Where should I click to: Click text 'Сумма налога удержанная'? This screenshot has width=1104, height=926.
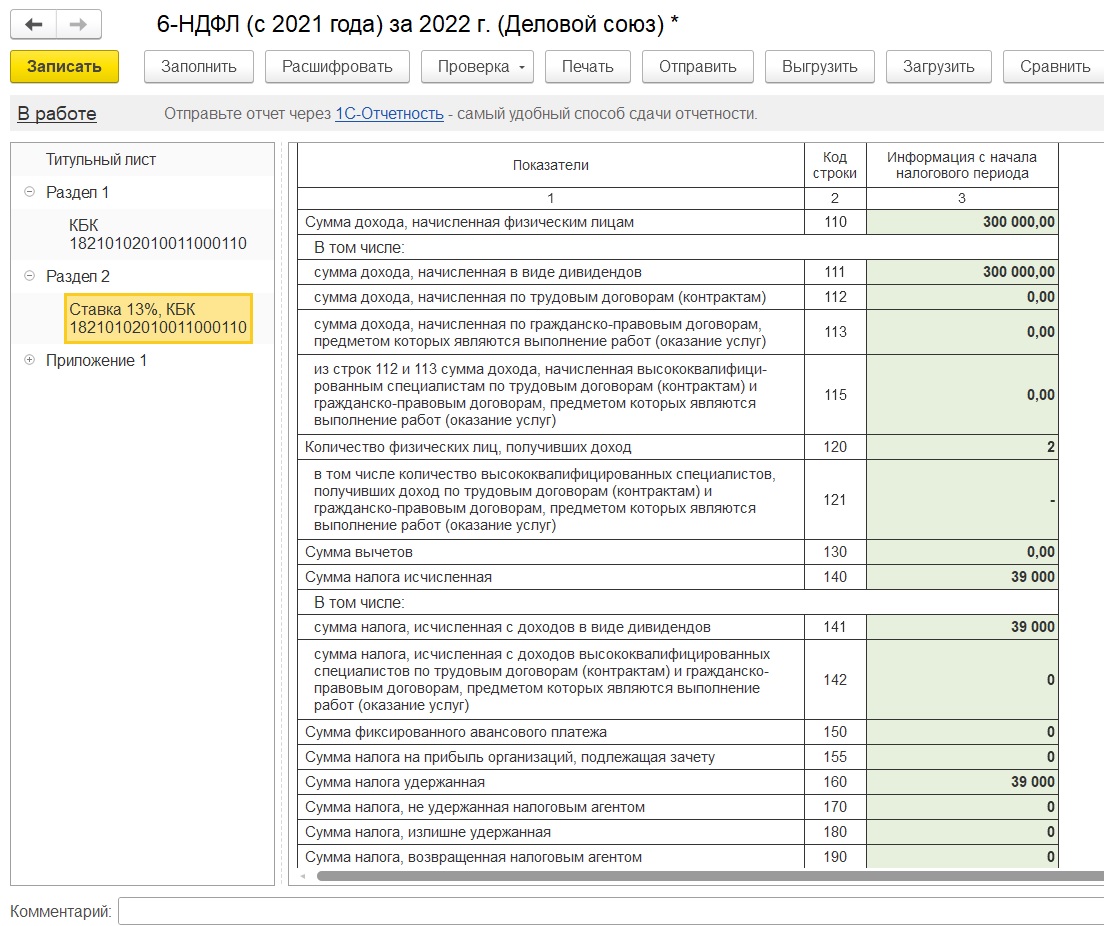(x=394, y=782)
